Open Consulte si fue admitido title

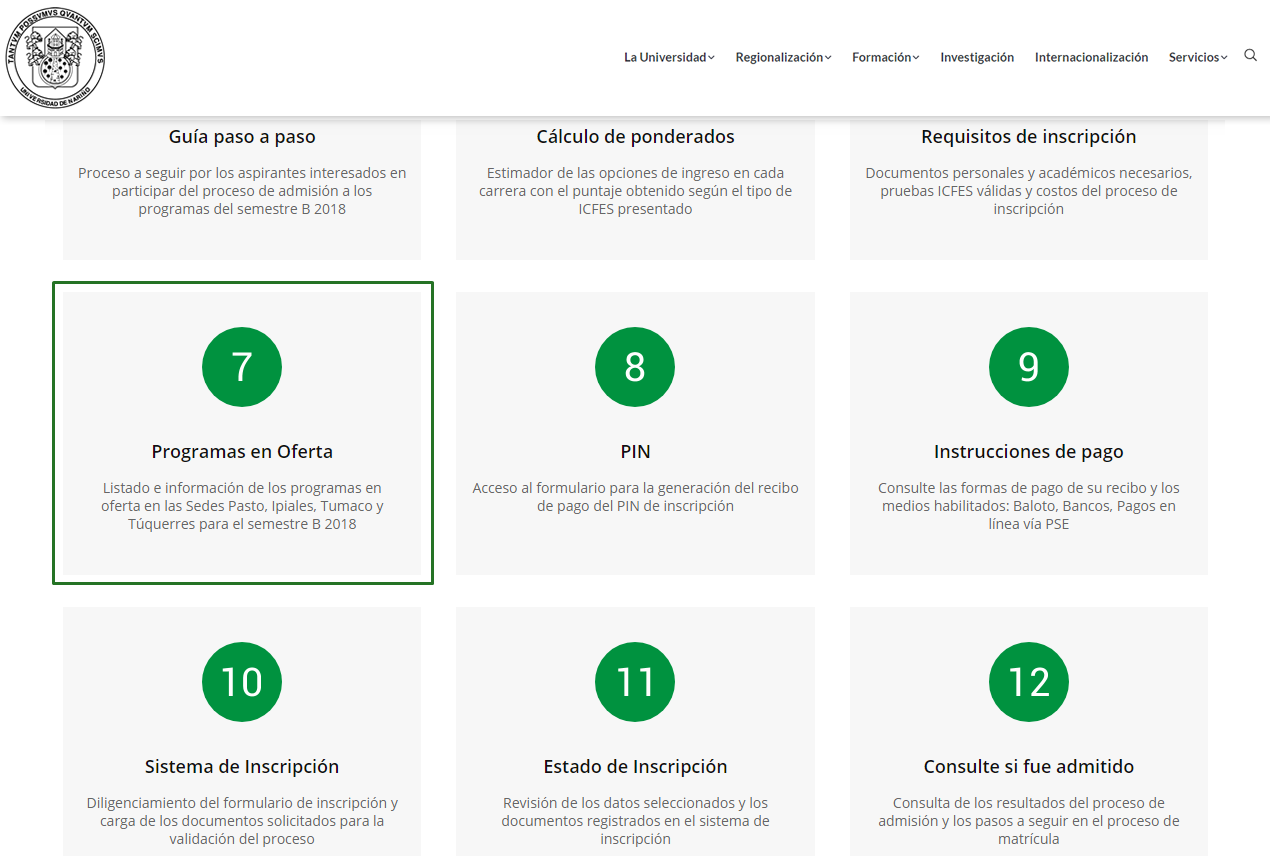click(x=1029, y=766)
